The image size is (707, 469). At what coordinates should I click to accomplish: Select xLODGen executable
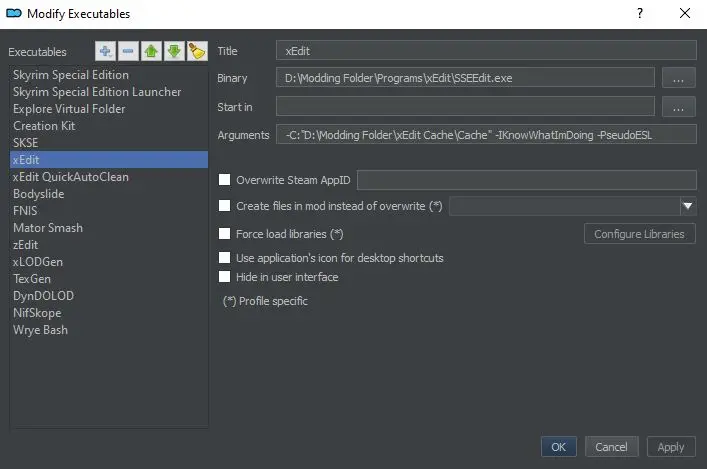pyautogui.click(x=109, y=262)
